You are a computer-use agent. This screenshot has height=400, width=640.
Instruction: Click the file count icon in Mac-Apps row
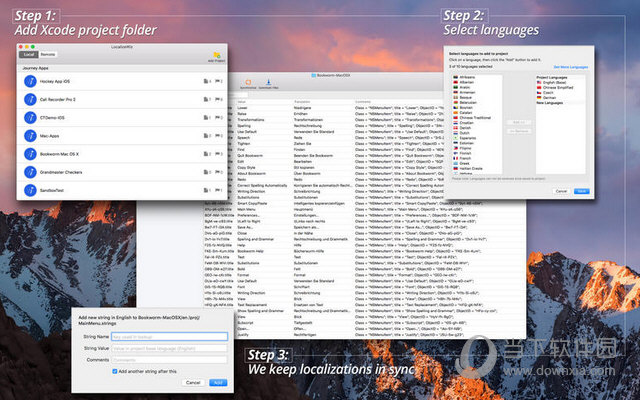[206, 136]
